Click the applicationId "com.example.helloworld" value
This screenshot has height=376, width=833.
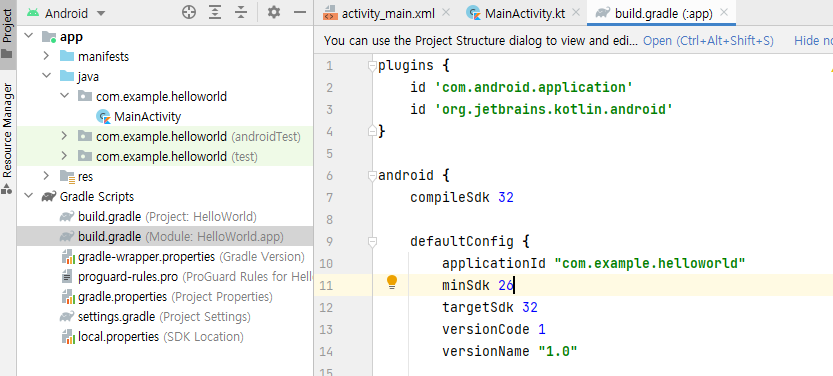click(650, 263)
